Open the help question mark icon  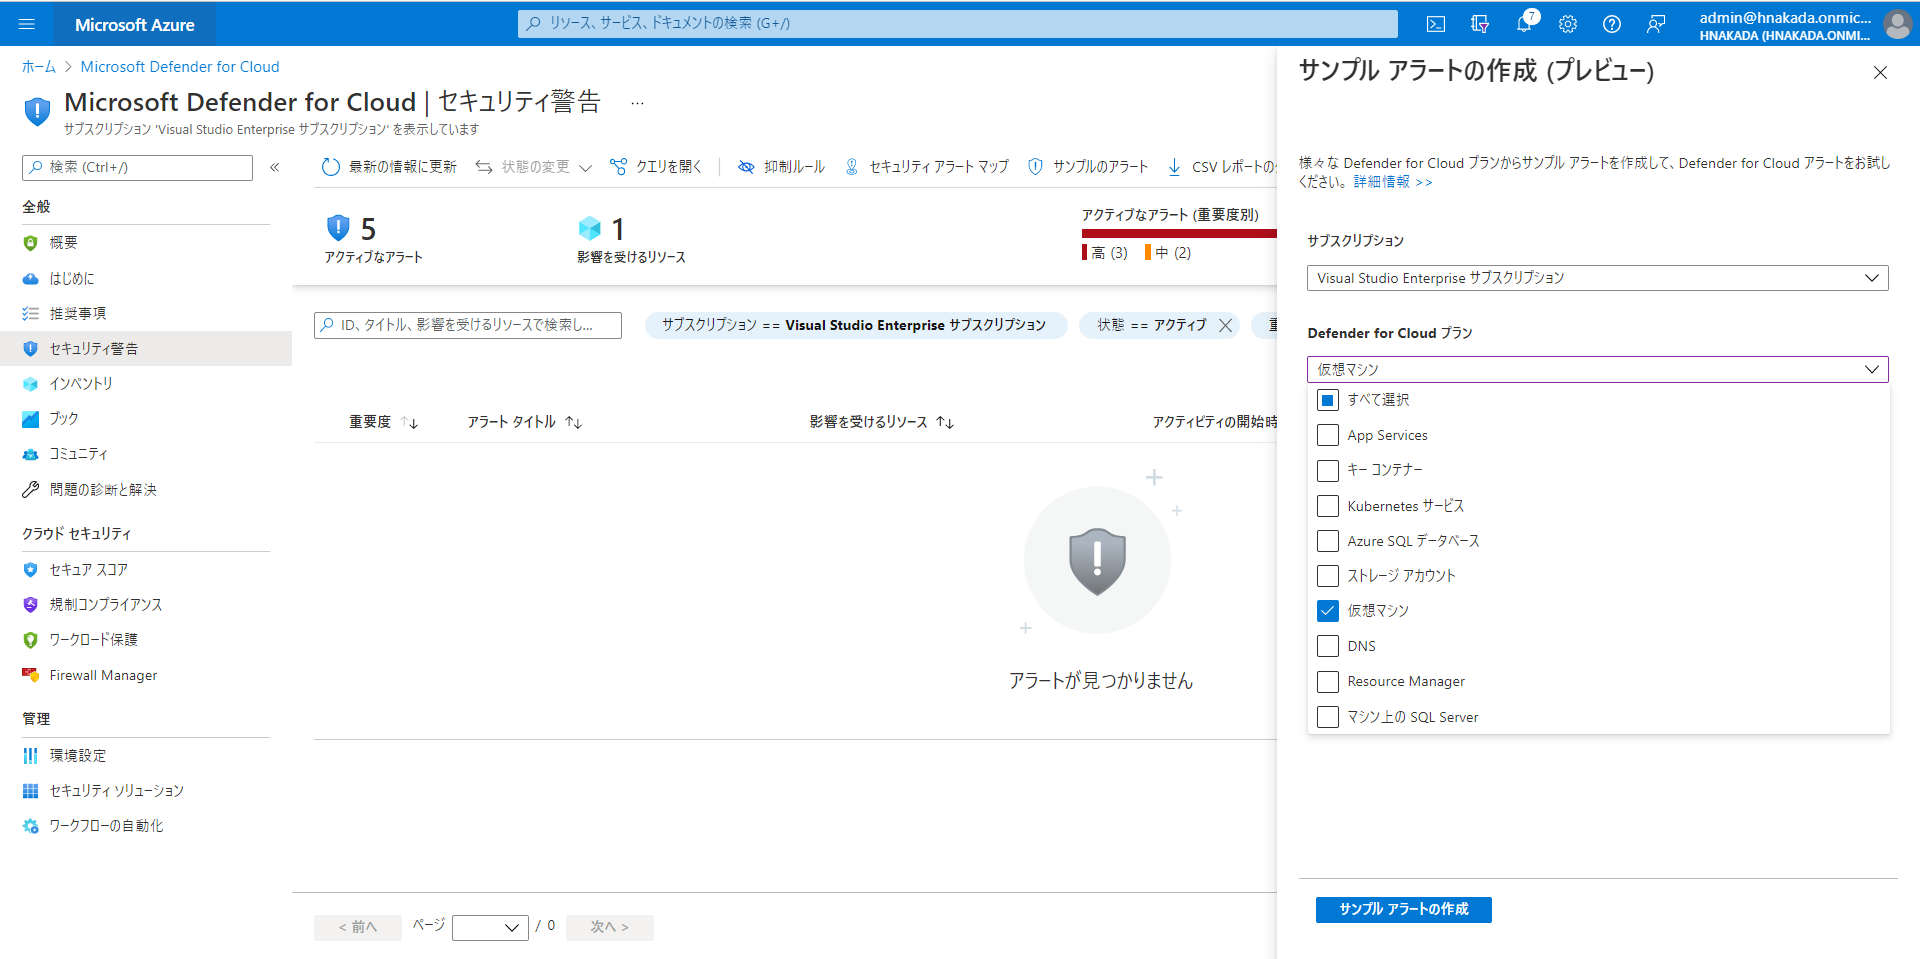[x=1612, y=24]
